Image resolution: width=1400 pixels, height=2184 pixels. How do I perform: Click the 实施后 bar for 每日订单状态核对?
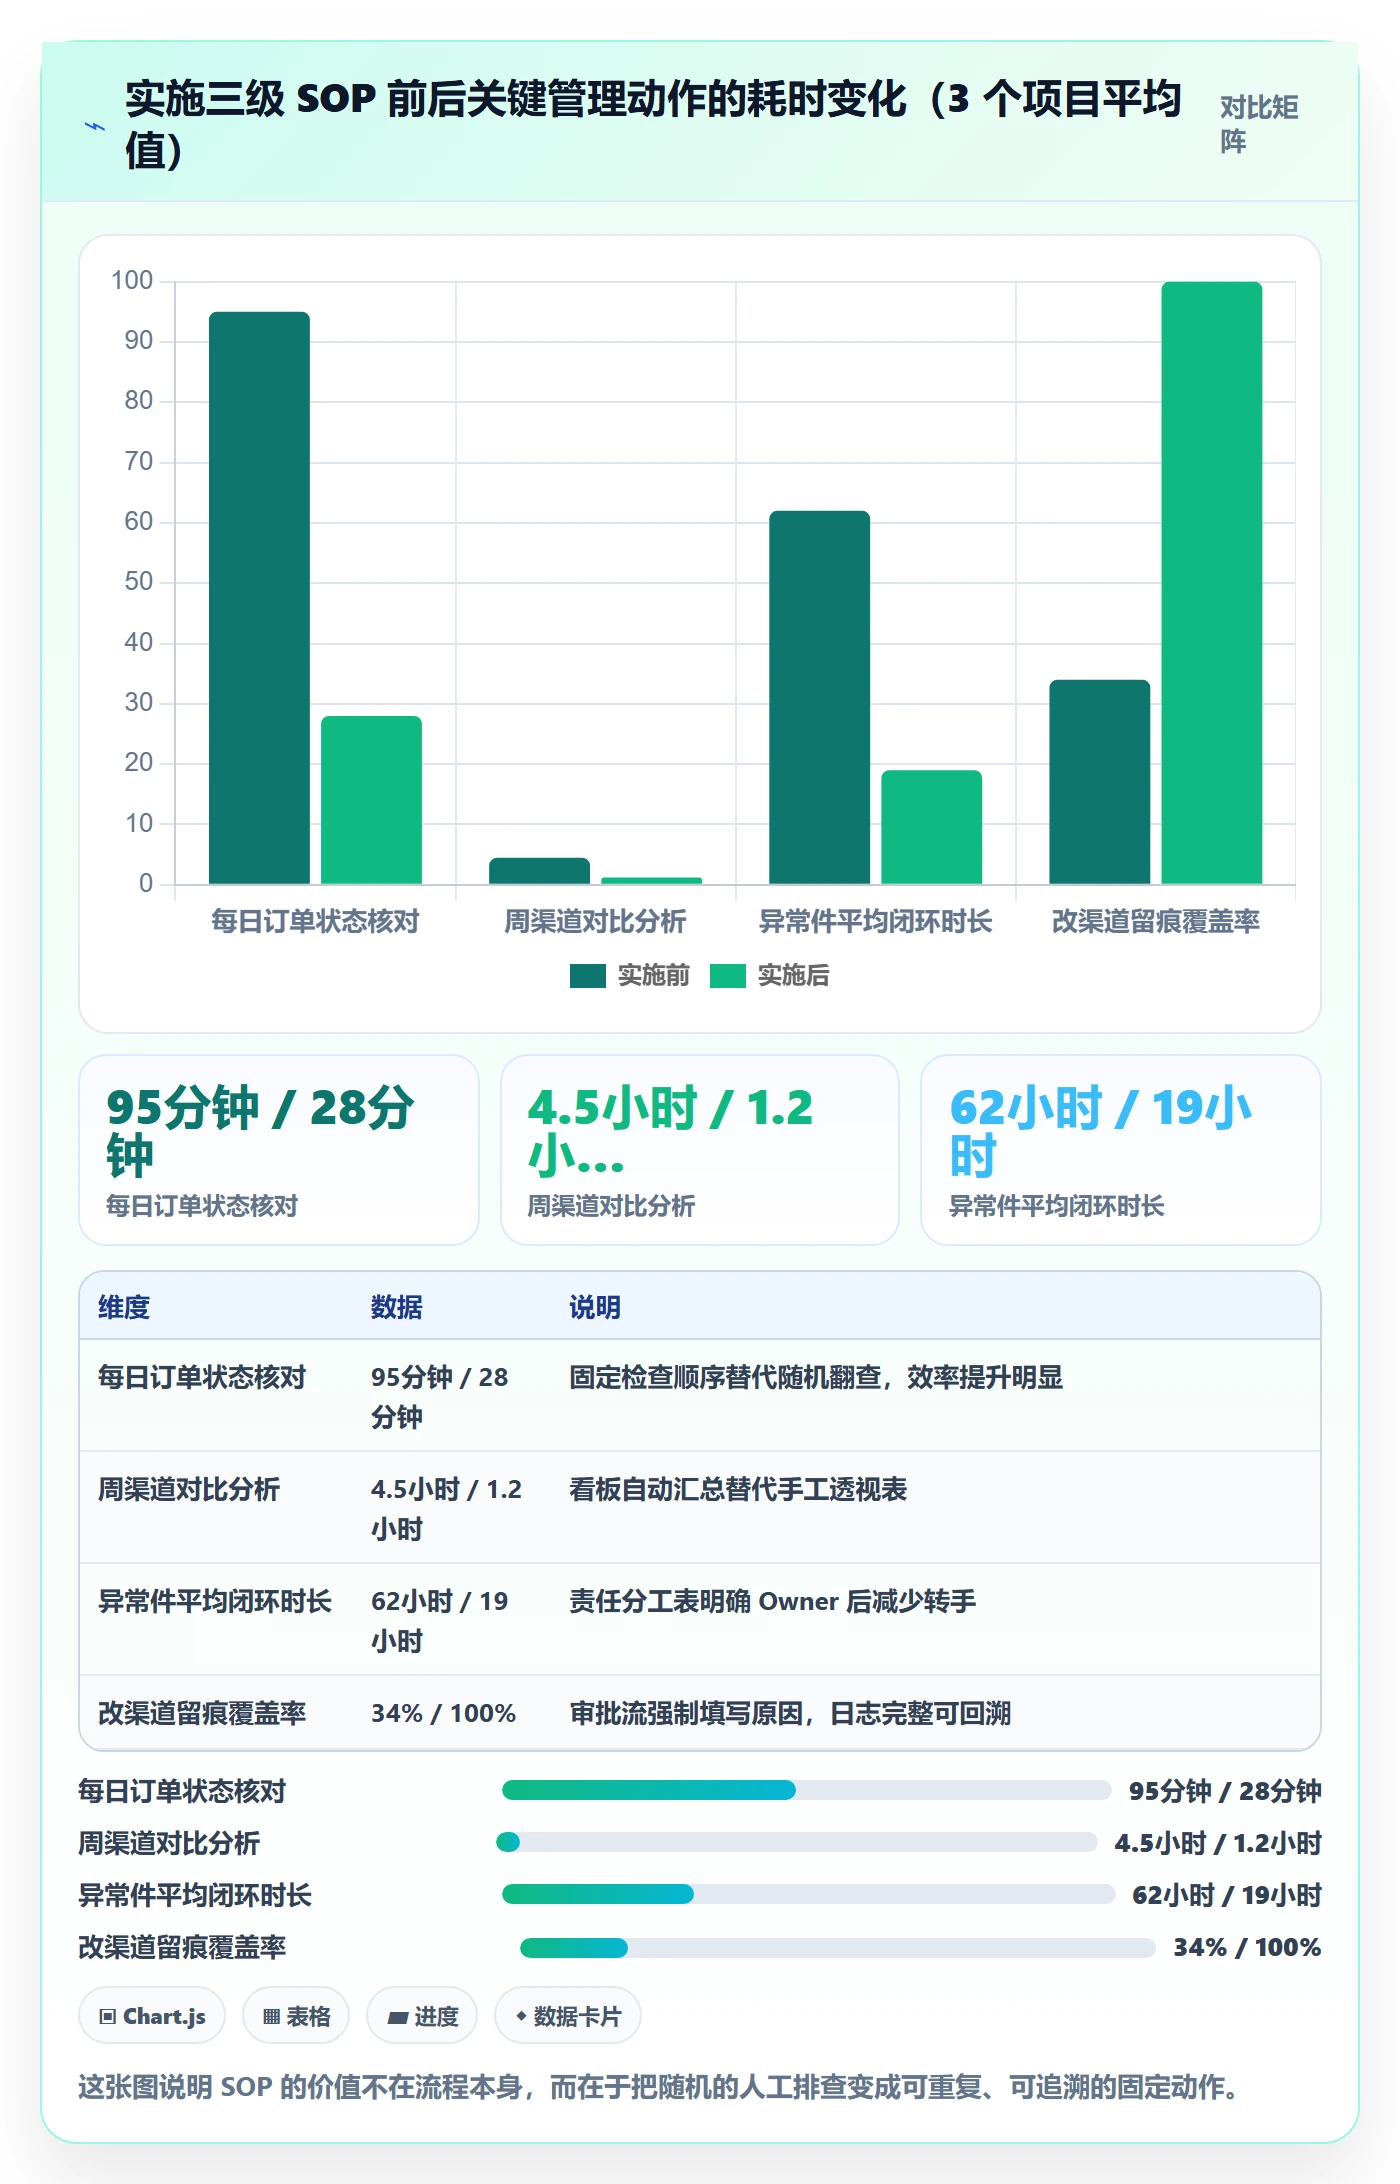click(x=371, y=800)
